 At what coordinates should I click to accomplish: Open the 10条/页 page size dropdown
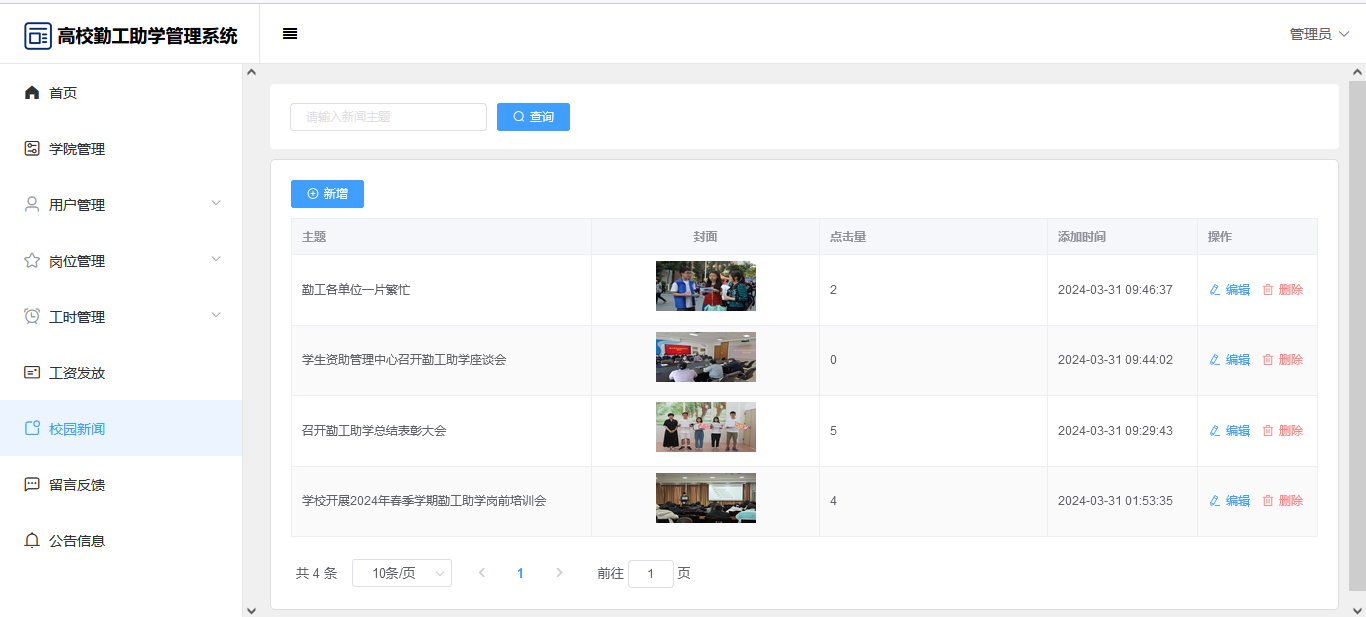(402, 573)
